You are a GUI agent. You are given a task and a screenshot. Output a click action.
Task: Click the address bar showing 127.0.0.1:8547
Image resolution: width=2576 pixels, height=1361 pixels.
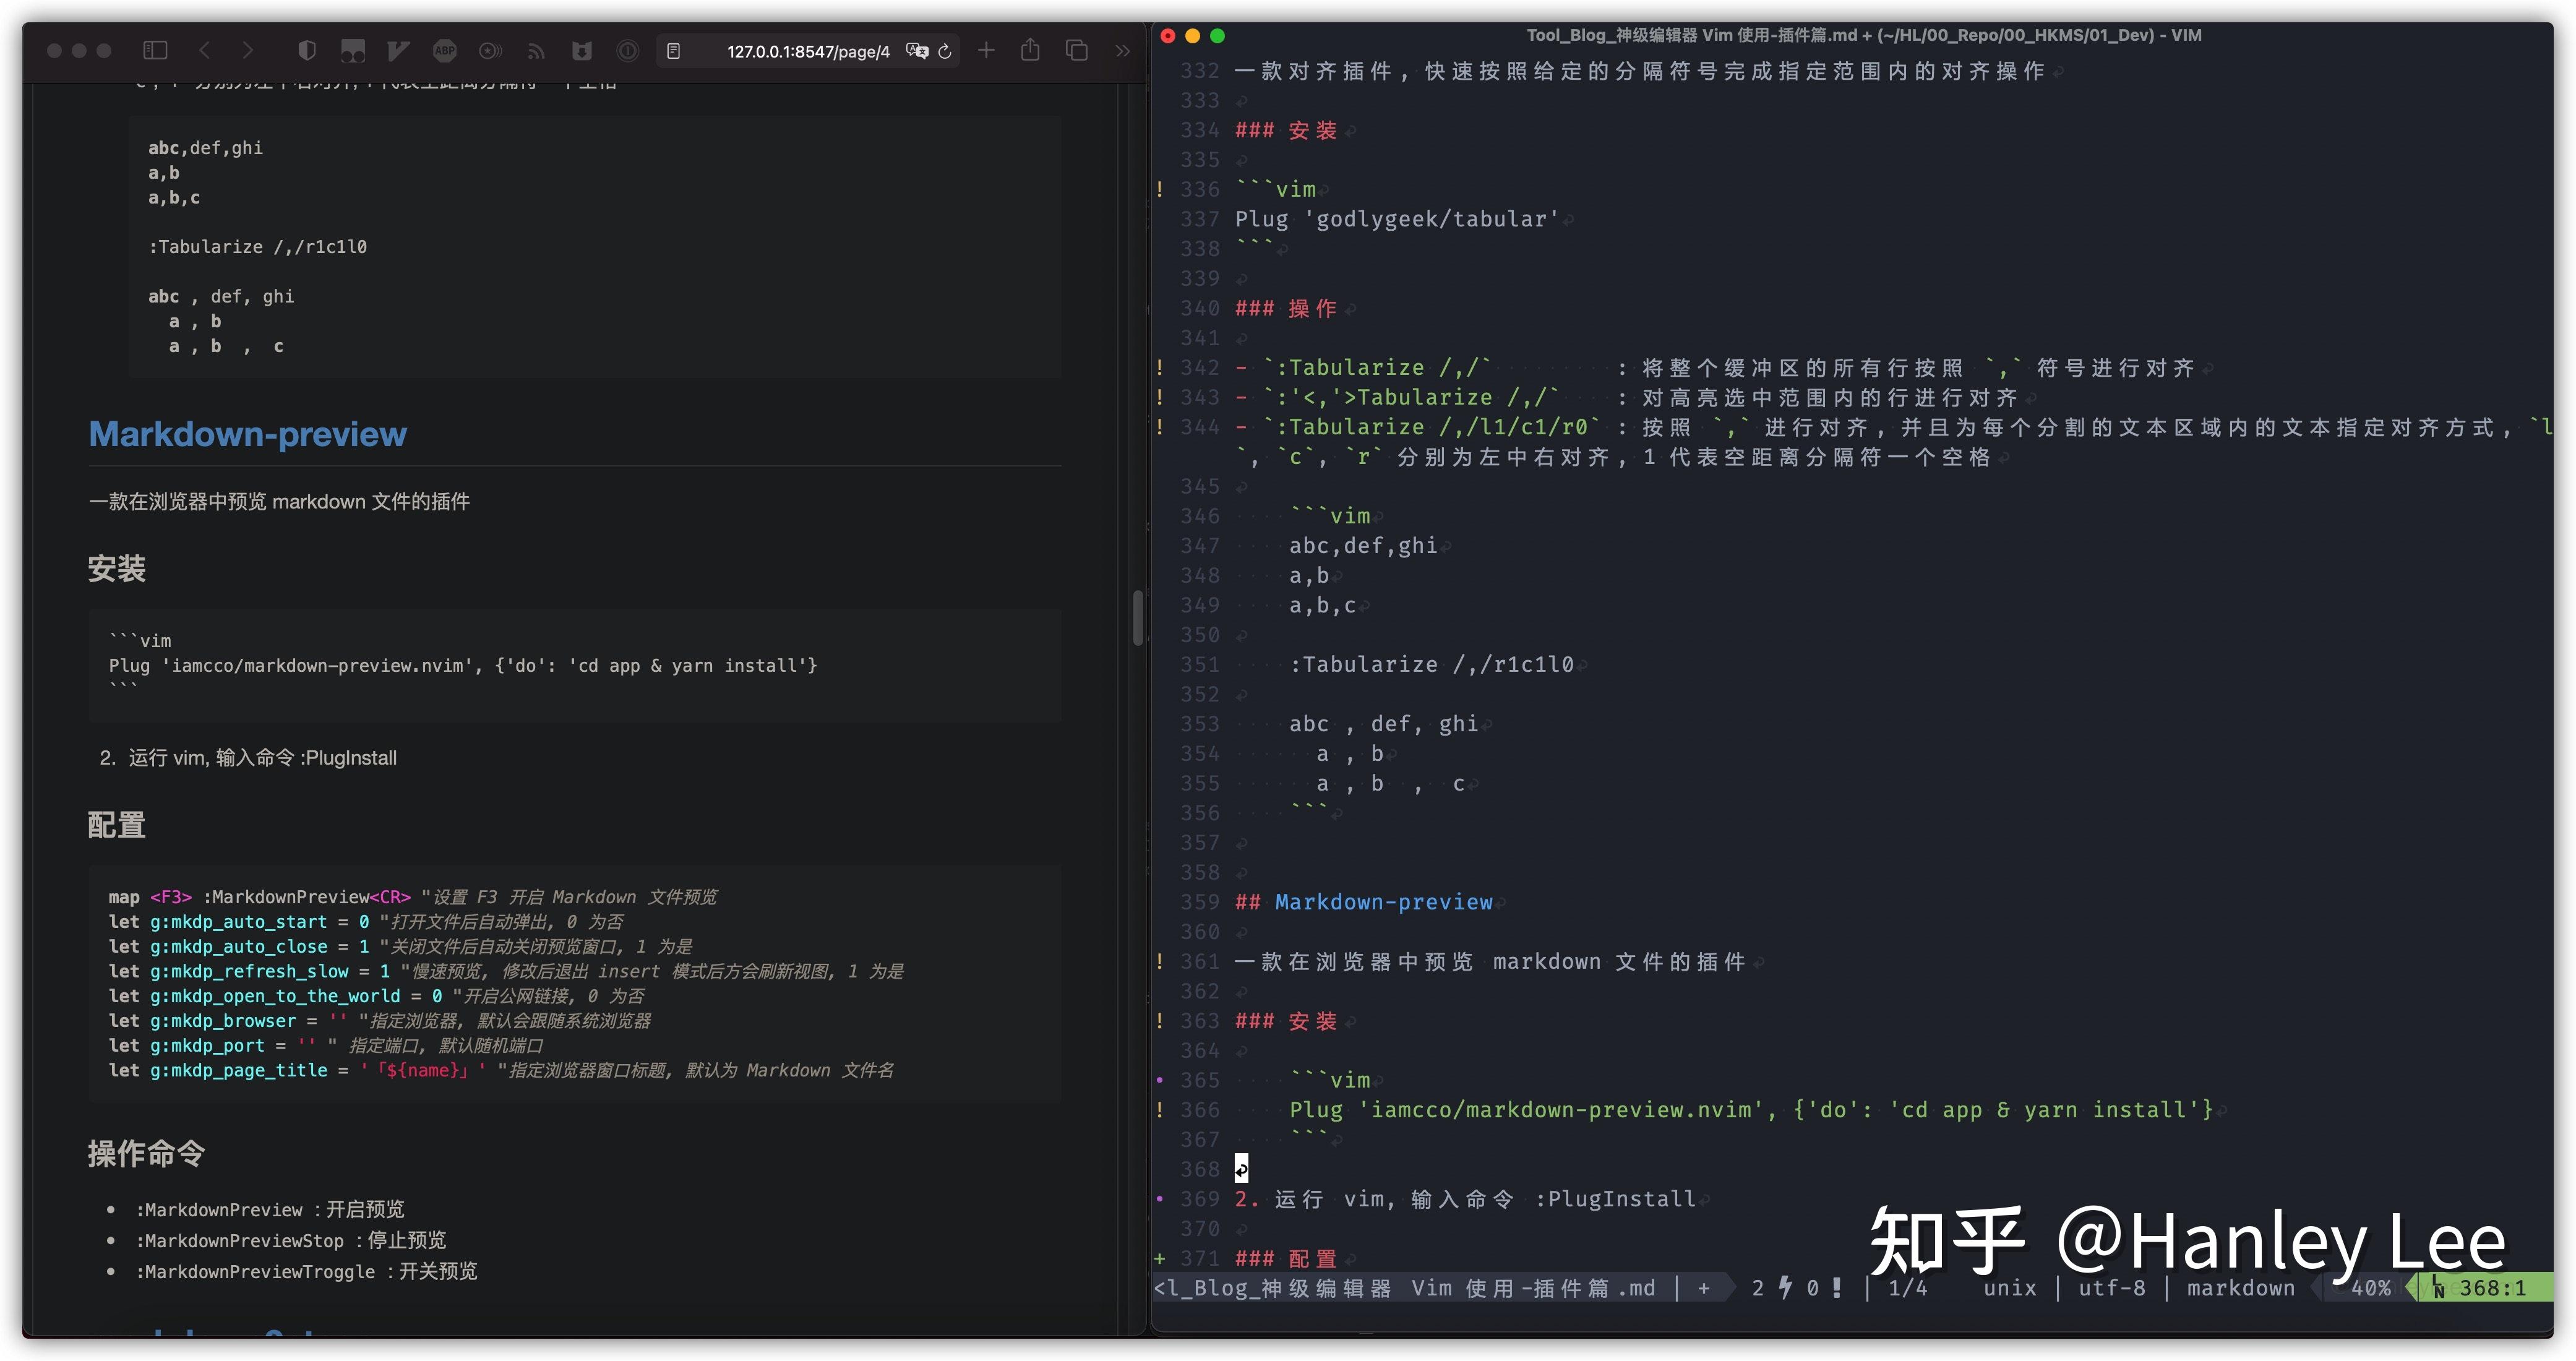pos(810,51)
